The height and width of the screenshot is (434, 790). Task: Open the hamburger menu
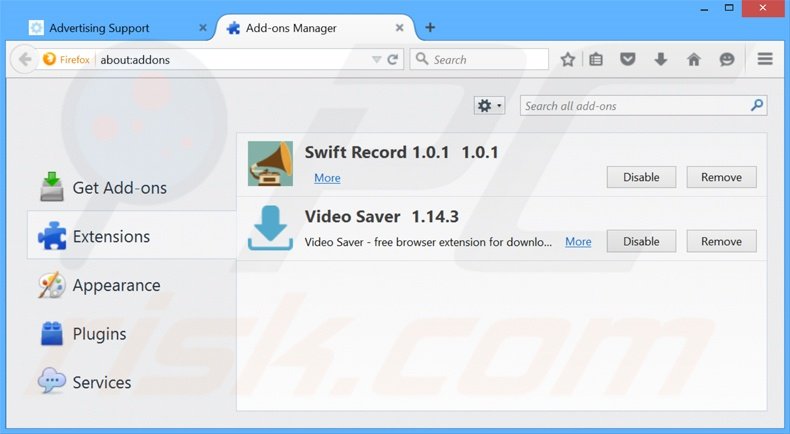coord(765,59)
